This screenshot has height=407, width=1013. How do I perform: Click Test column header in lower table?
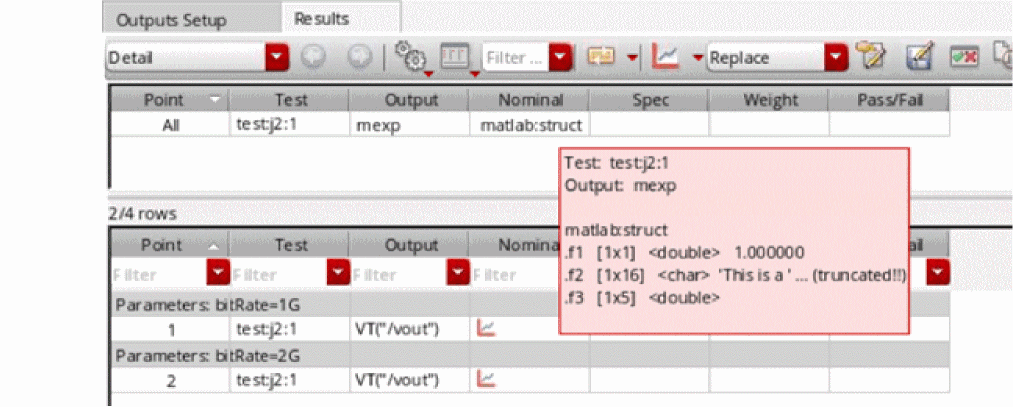click(289, 245)
